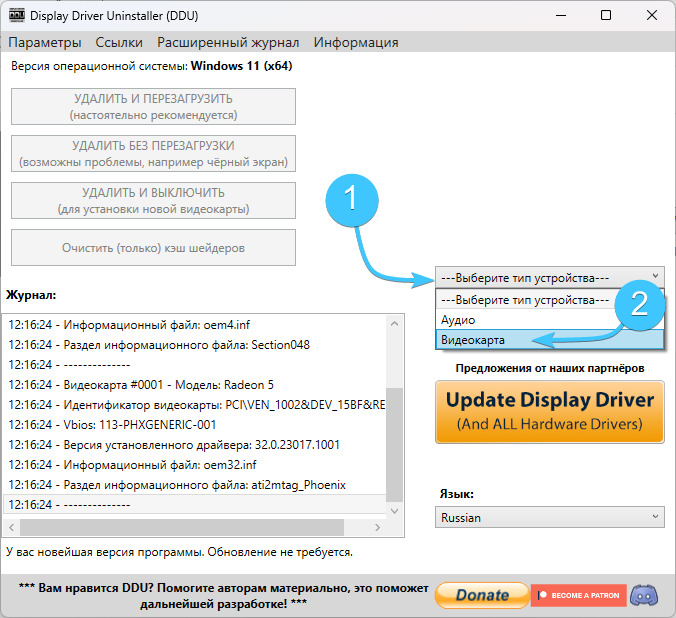The height and width of the screenshot is (618, 676).
Task: Click the Очистить кэш шейдеров button
Action: pyautogui.click(x=153, y=248)
